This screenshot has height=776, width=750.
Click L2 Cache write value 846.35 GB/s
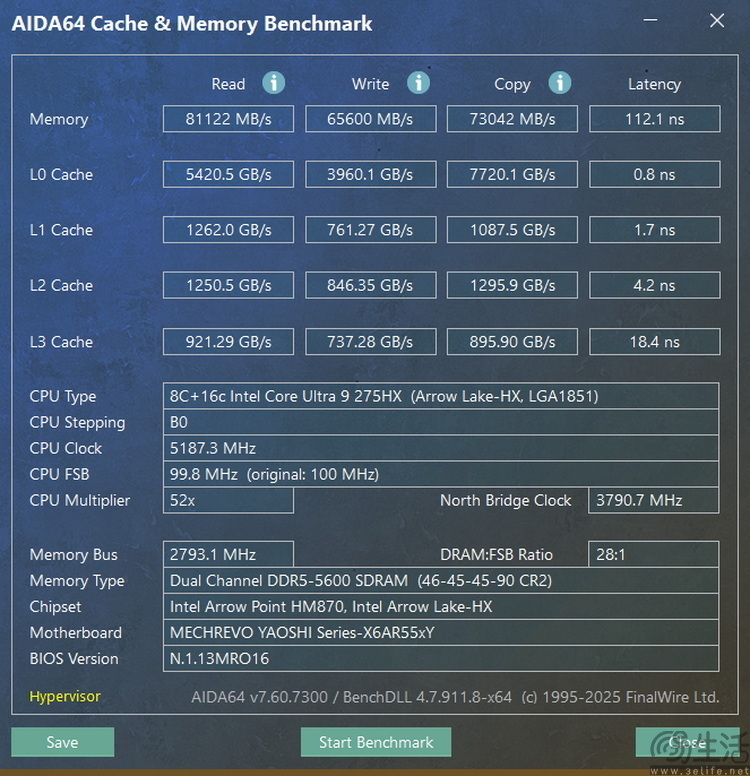pos(371,285)
